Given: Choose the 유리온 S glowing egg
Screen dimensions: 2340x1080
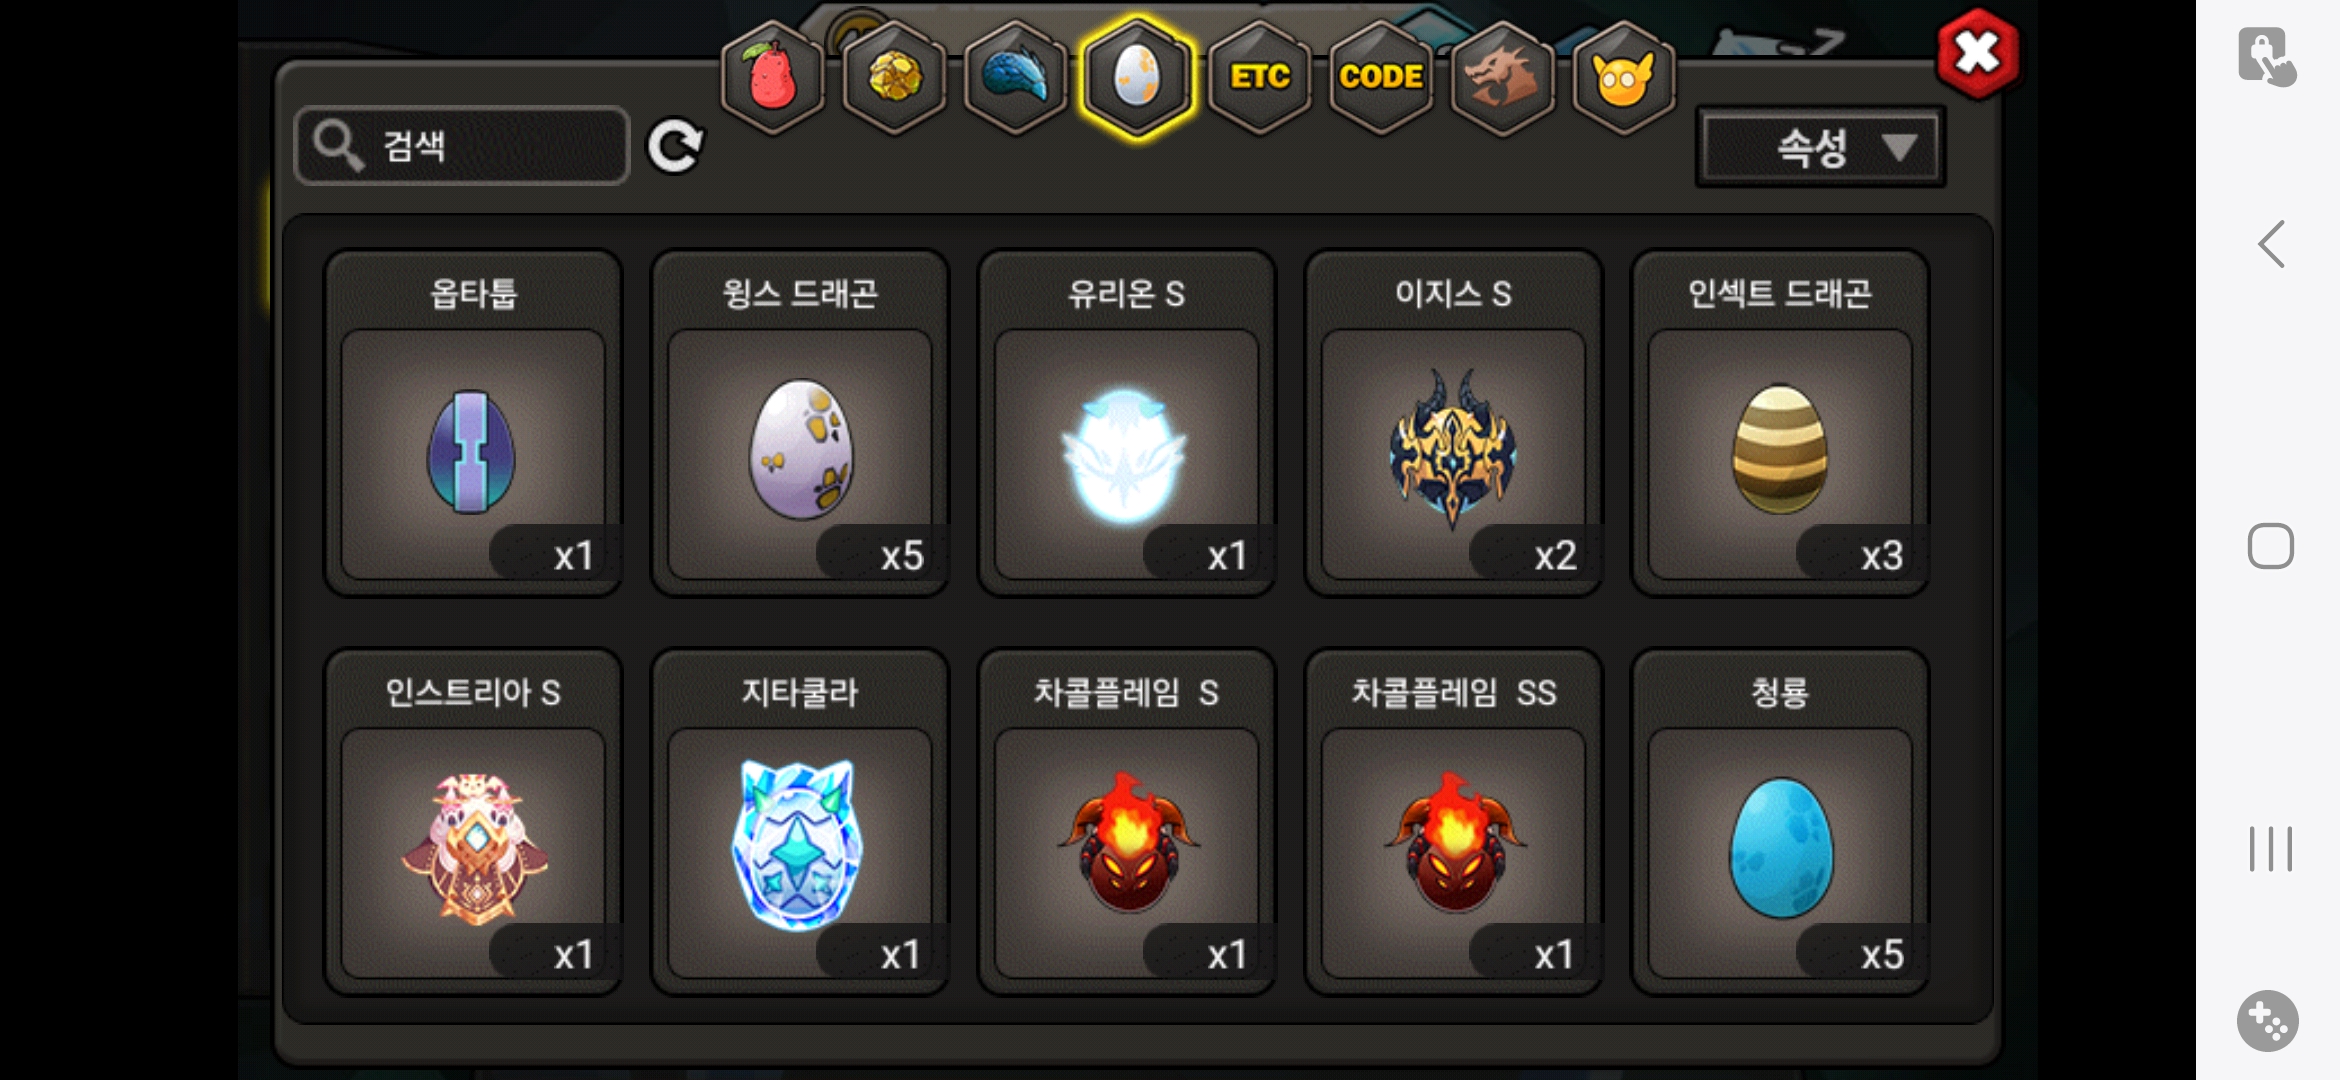Looking at the screenshot, I should [1127, 423].
